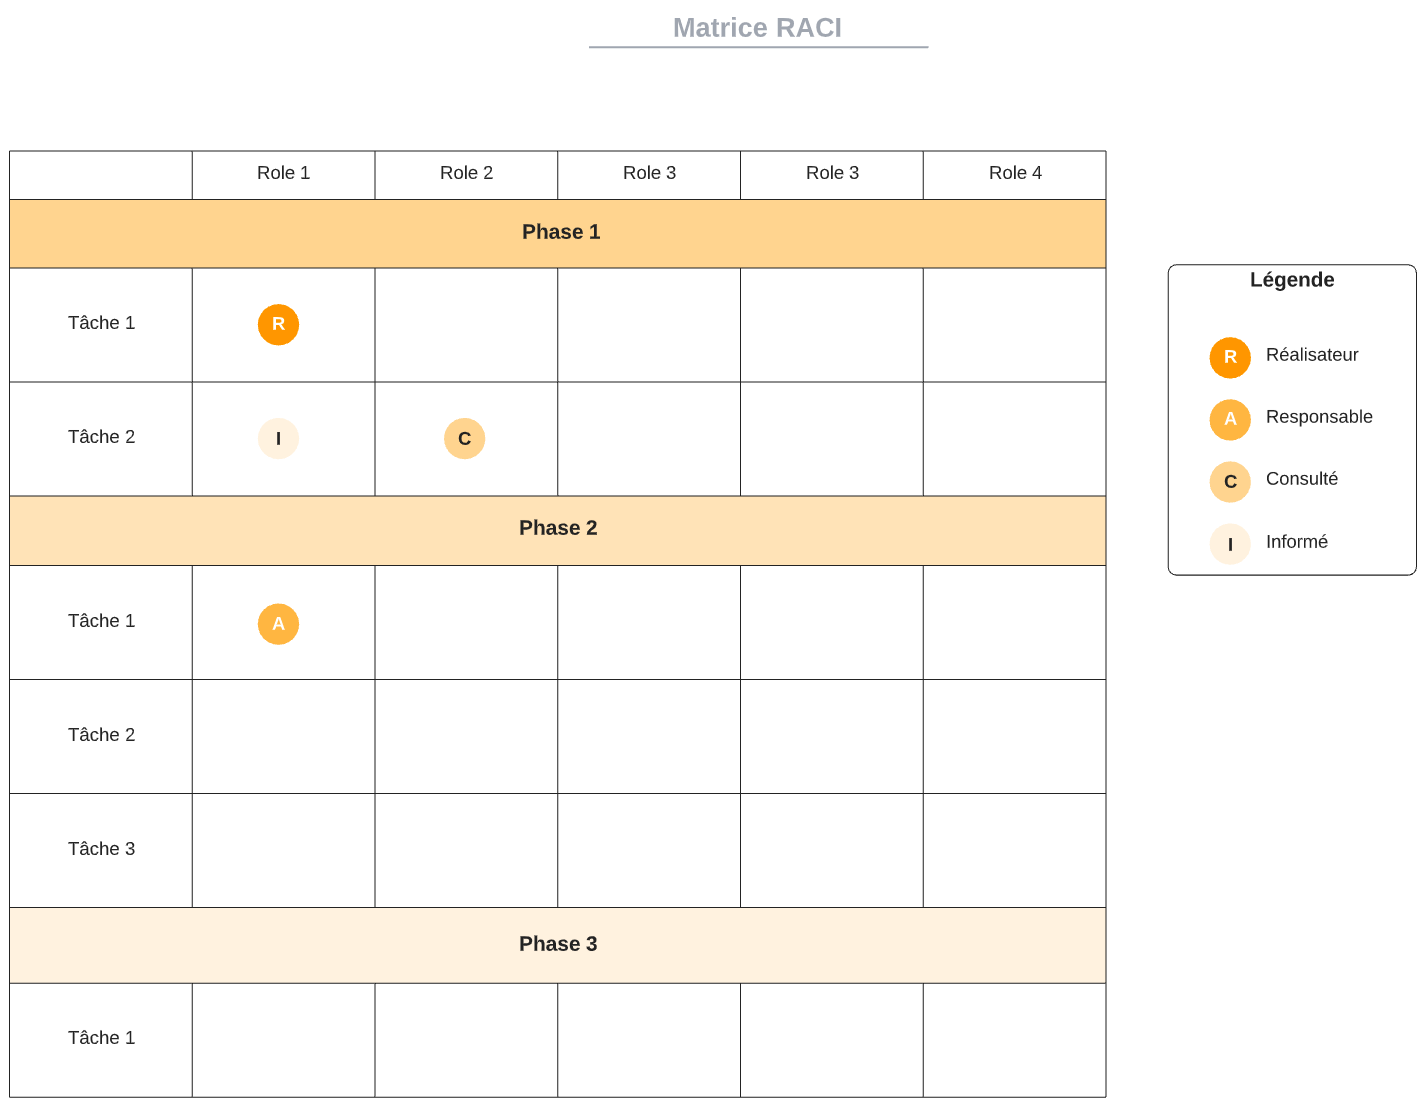Click the Tâche 3 row label
Screen dimensions: 1428x1108
pos(101,849)
